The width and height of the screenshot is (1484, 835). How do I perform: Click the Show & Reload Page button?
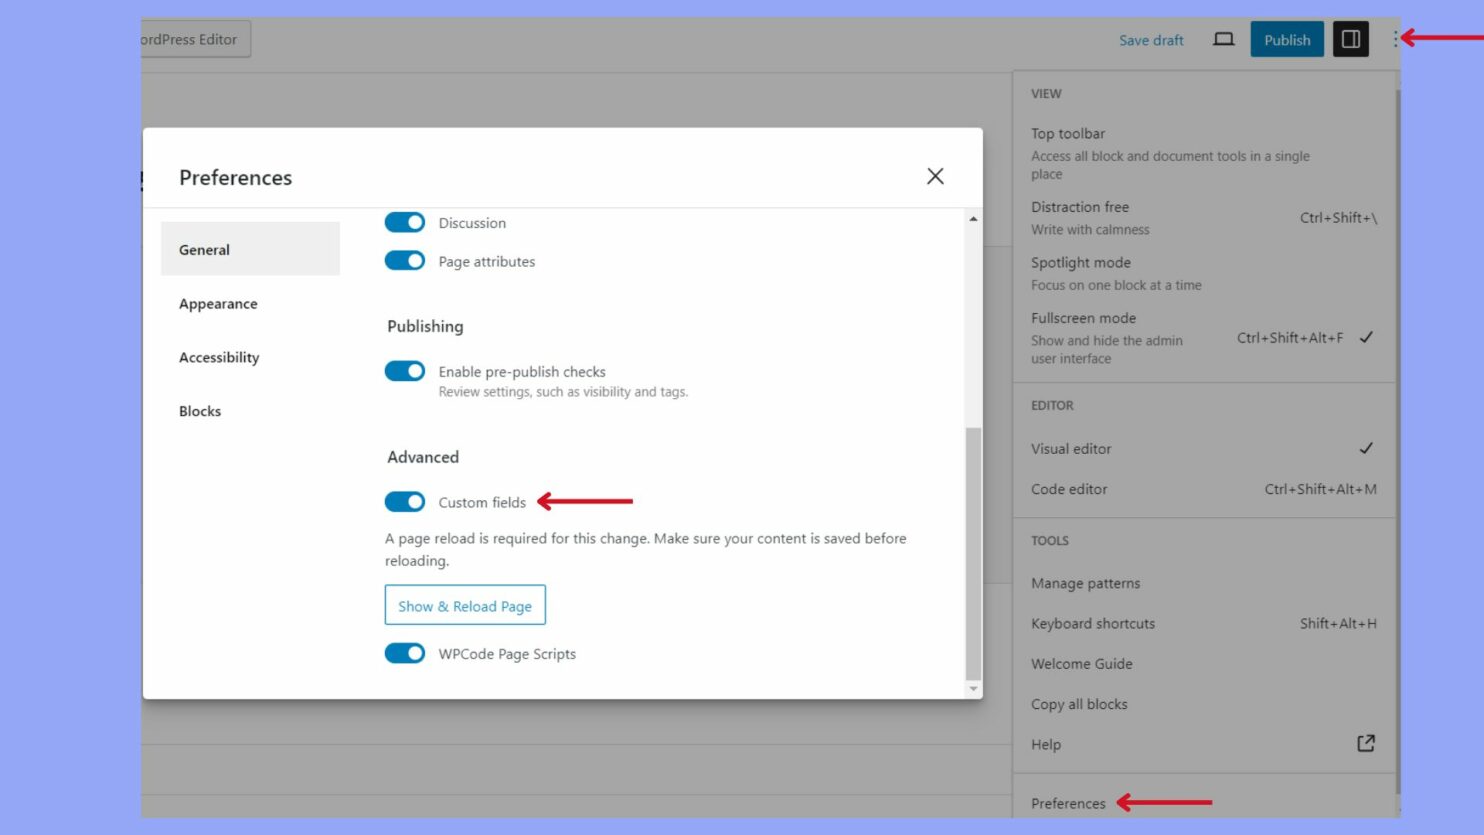(464, 605)
